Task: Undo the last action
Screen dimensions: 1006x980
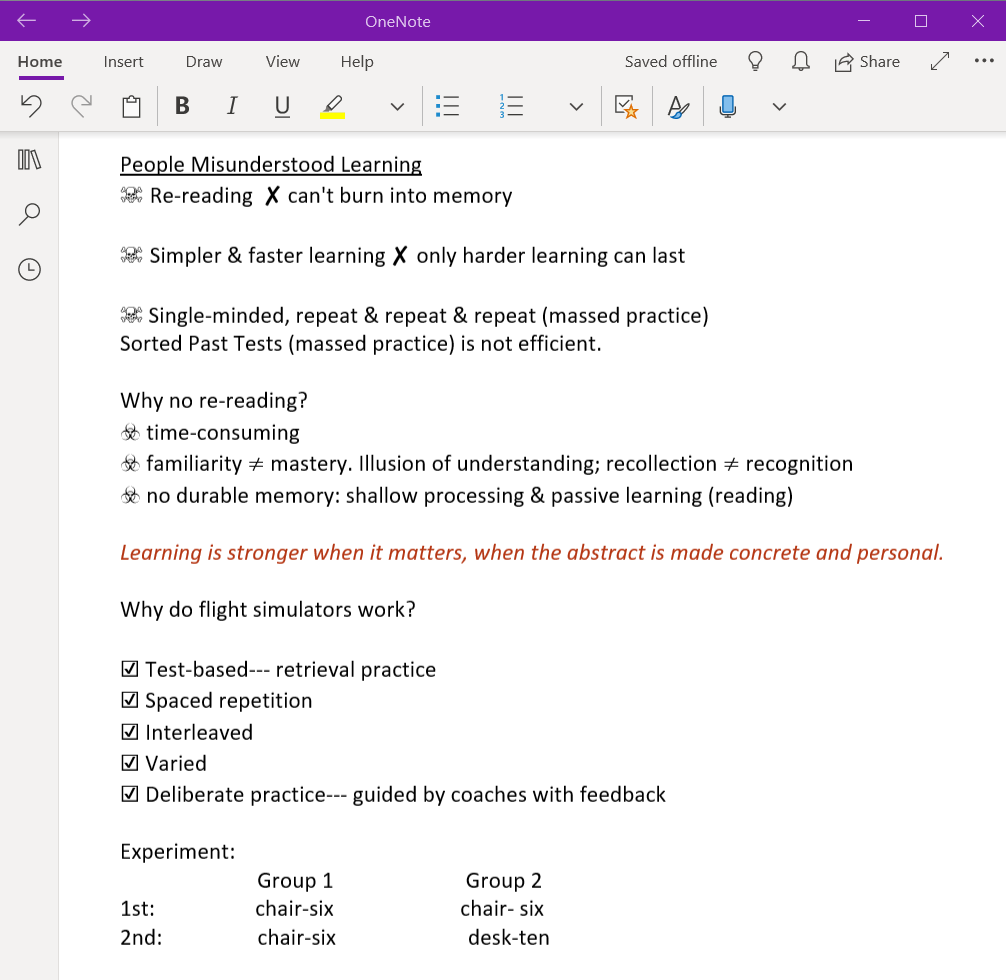Action: pyautogui.click(x=31, y=106)
